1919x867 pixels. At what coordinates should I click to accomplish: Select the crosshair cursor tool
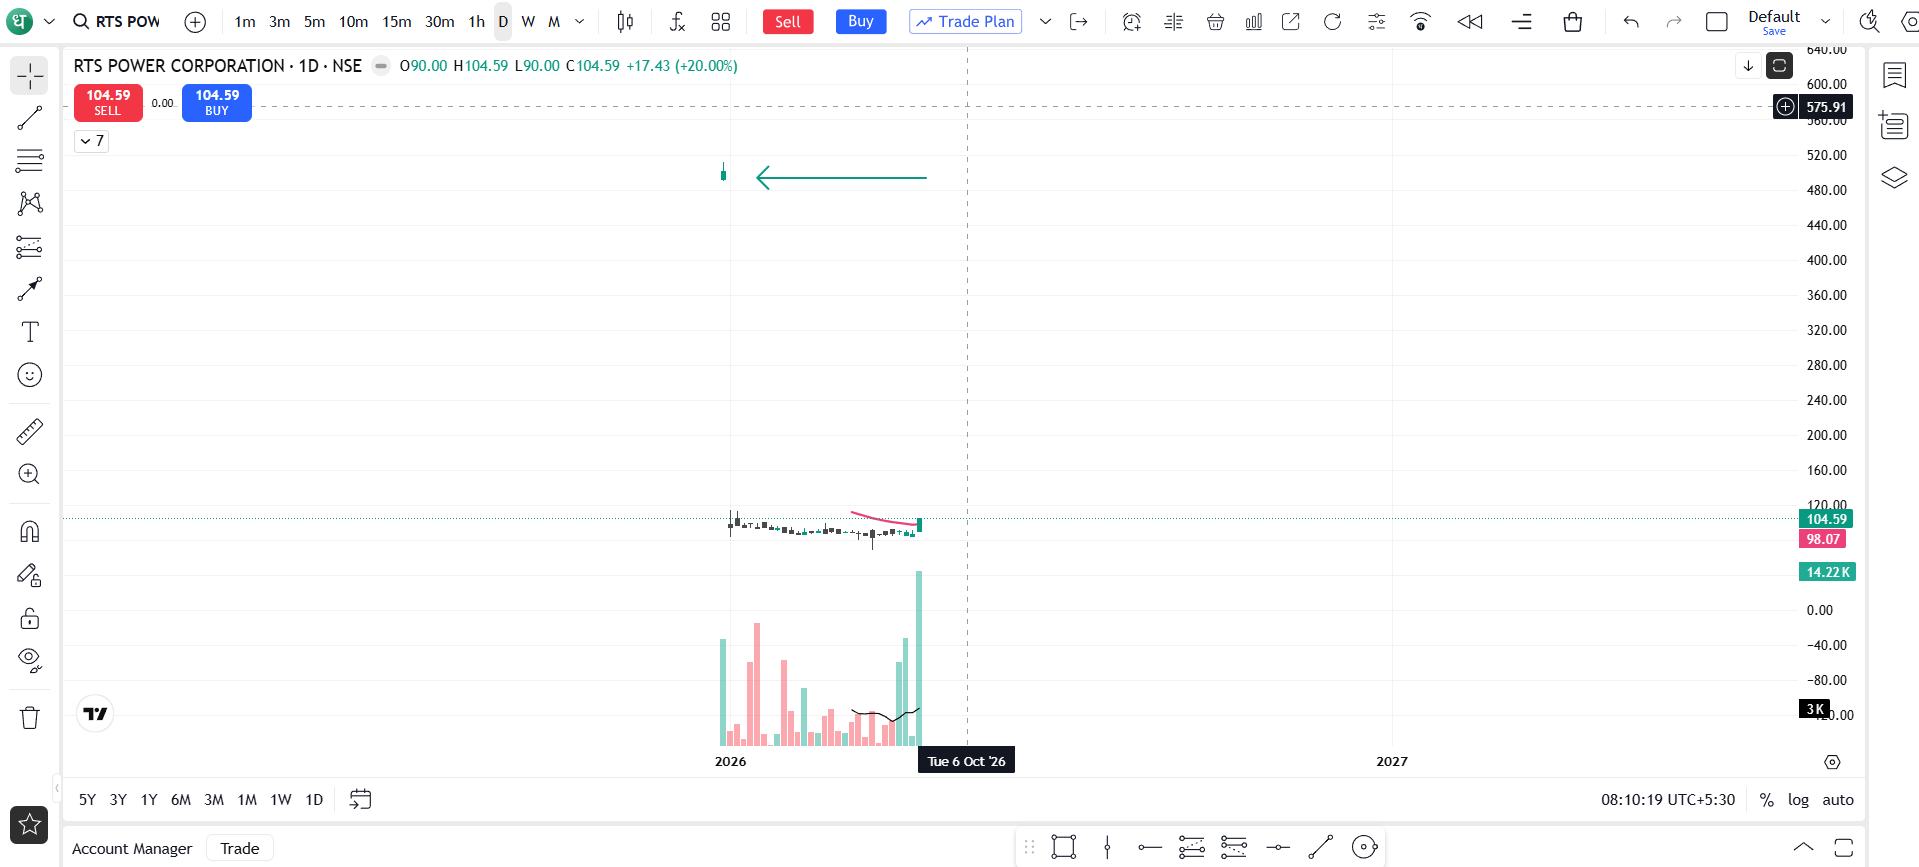(30, 76)
